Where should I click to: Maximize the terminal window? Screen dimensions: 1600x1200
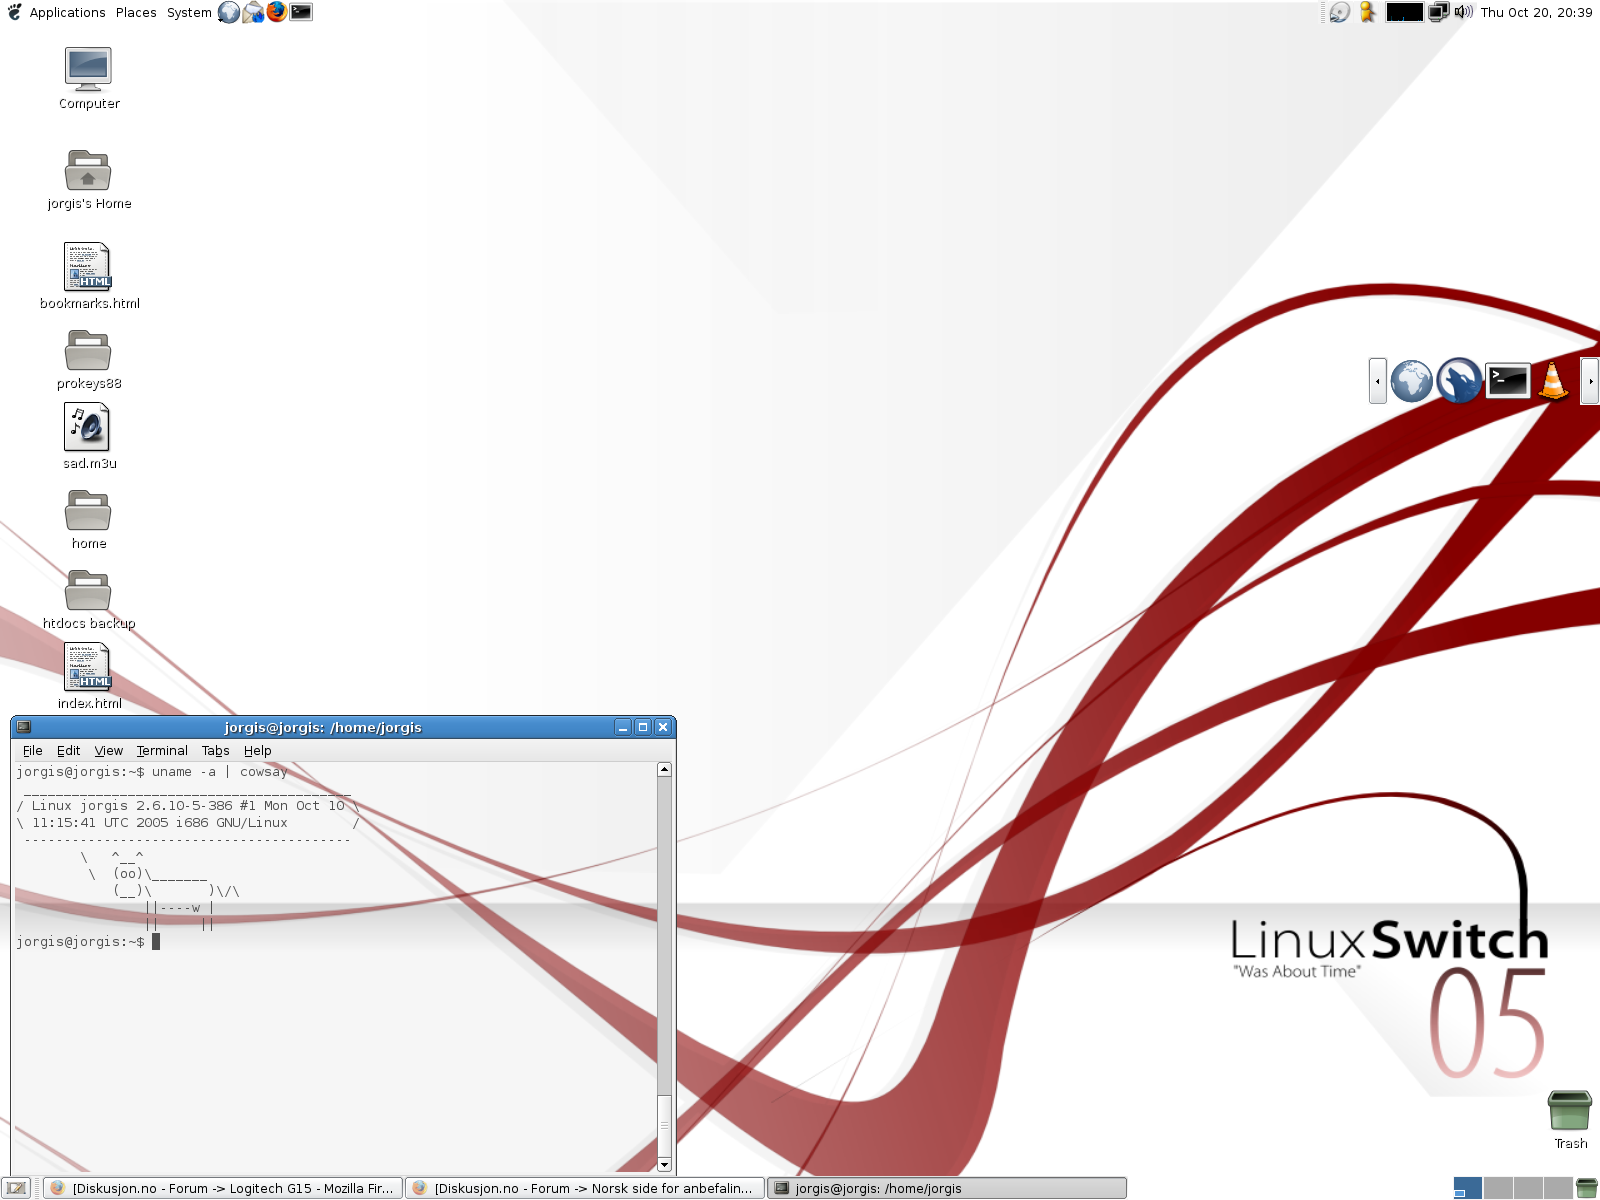click(643, 727)
